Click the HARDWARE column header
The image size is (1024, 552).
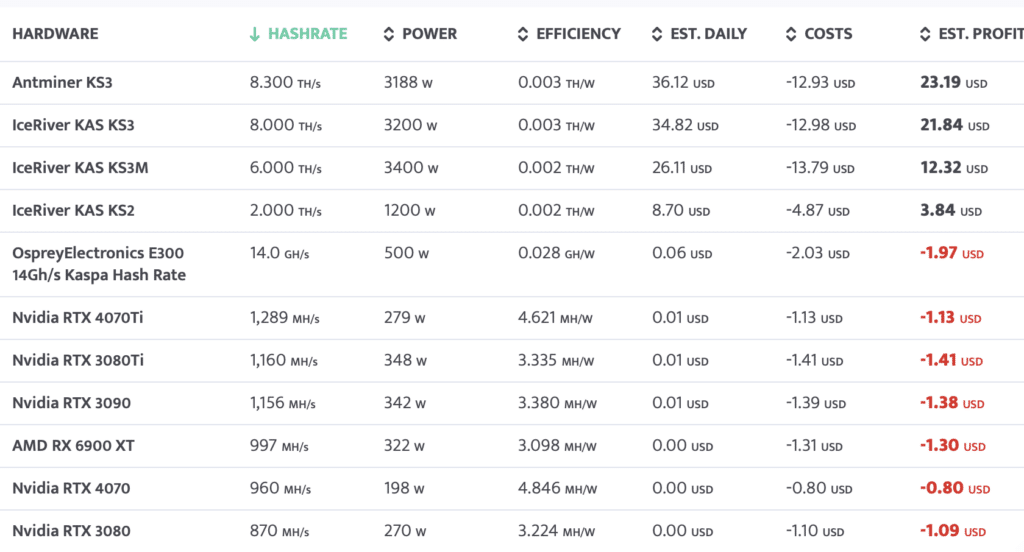click(x=56, y=34)
